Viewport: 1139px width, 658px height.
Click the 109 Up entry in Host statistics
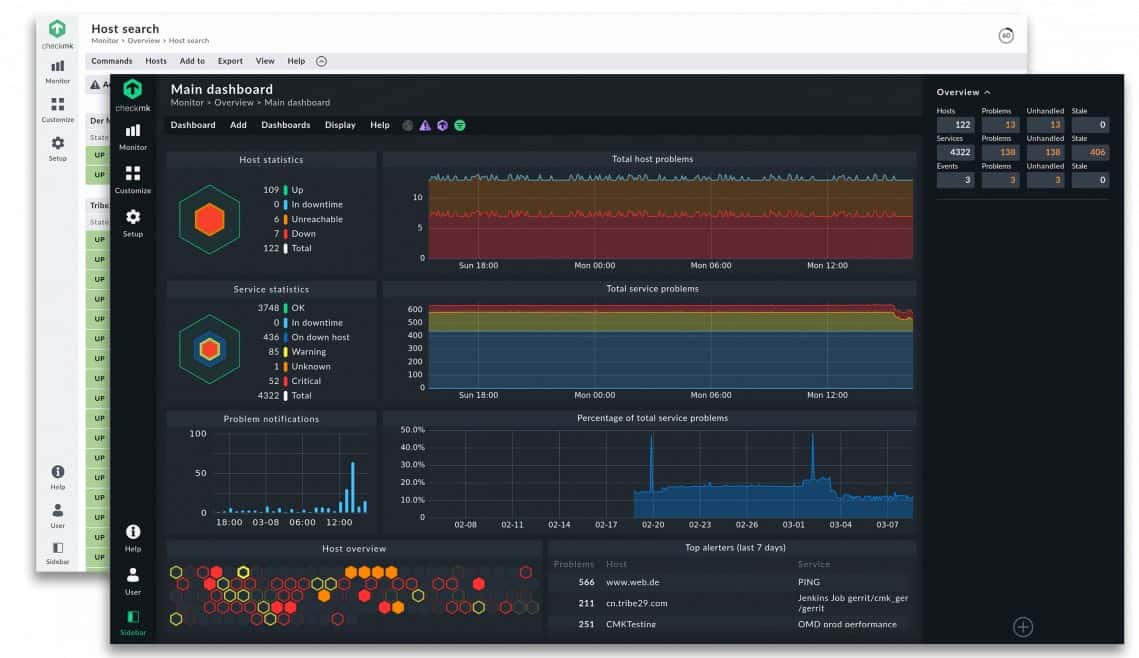point(283,190)
